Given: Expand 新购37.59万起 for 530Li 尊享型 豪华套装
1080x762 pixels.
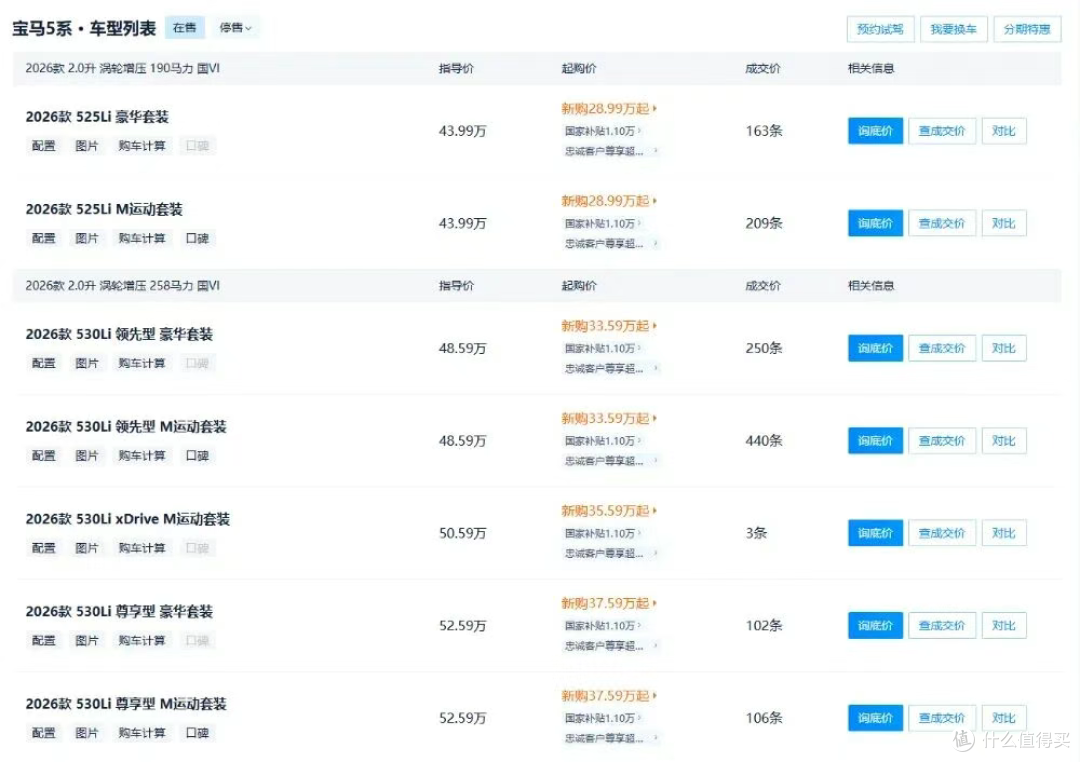Looking at the screenshot, I should 609,603.
